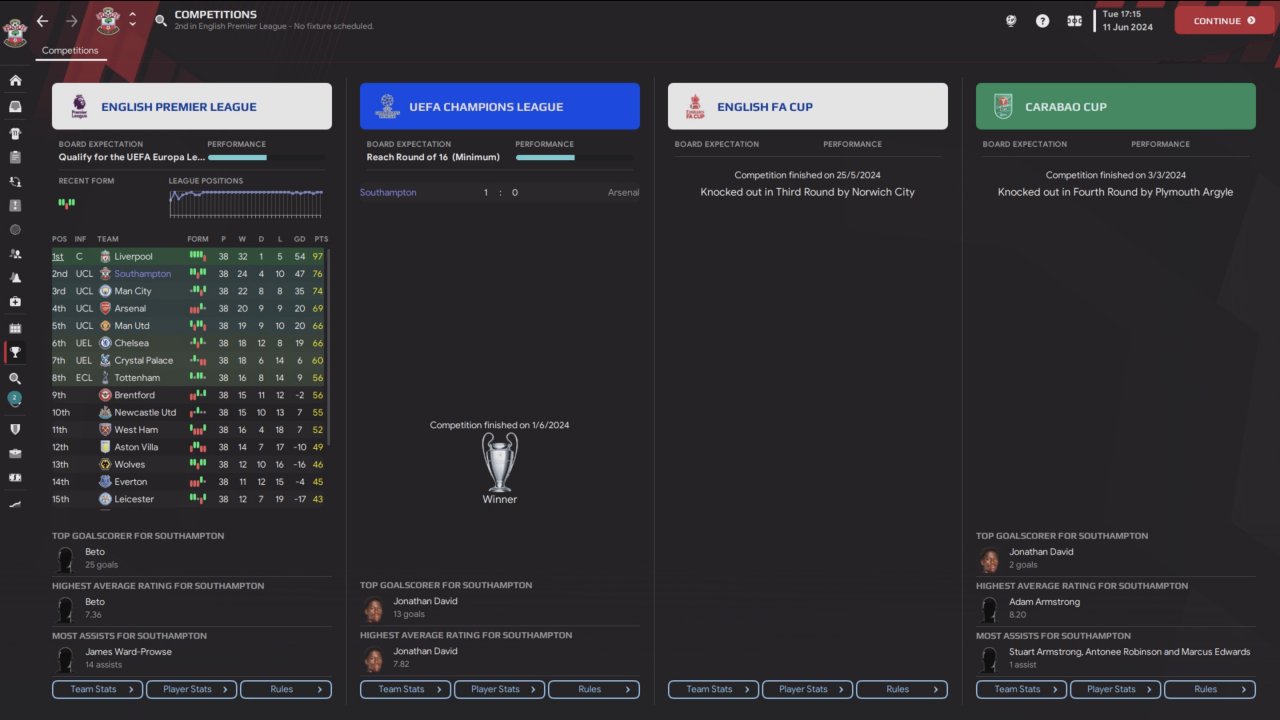Screen dimensions: 1280x720
Task: Open the line graph icon in sidebar
Action: pyautogui.click(x=15, y=504)
